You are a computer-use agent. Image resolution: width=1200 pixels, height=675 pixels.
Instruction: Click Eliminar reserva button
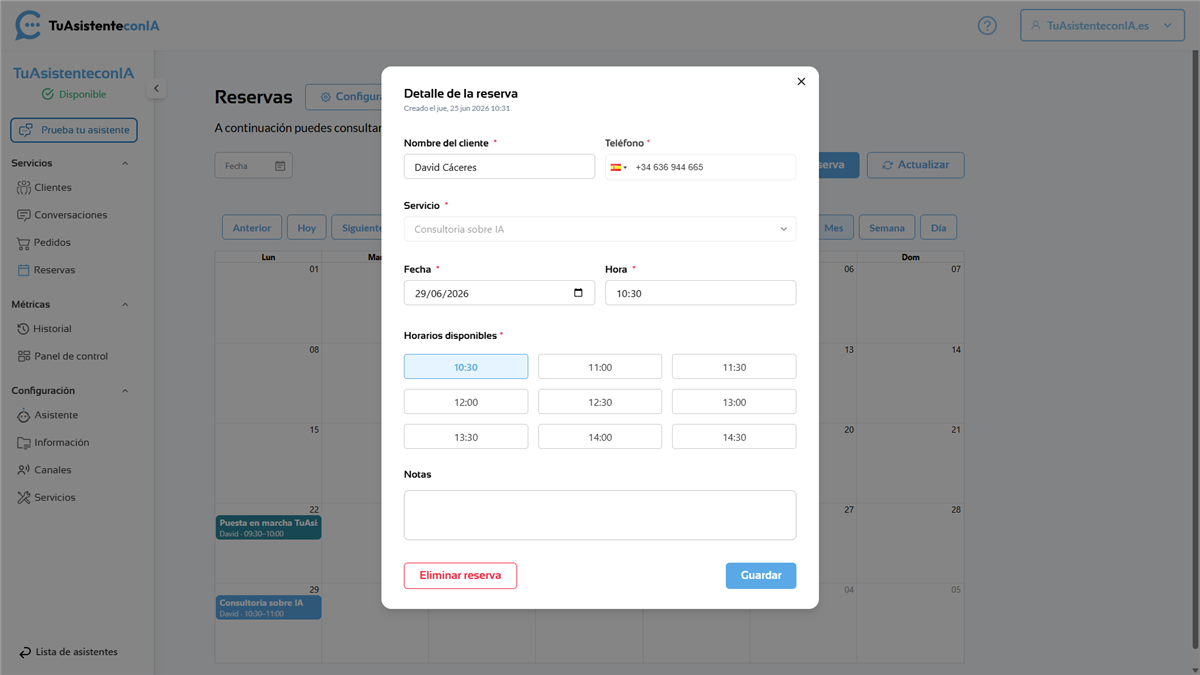pos(460,576)
